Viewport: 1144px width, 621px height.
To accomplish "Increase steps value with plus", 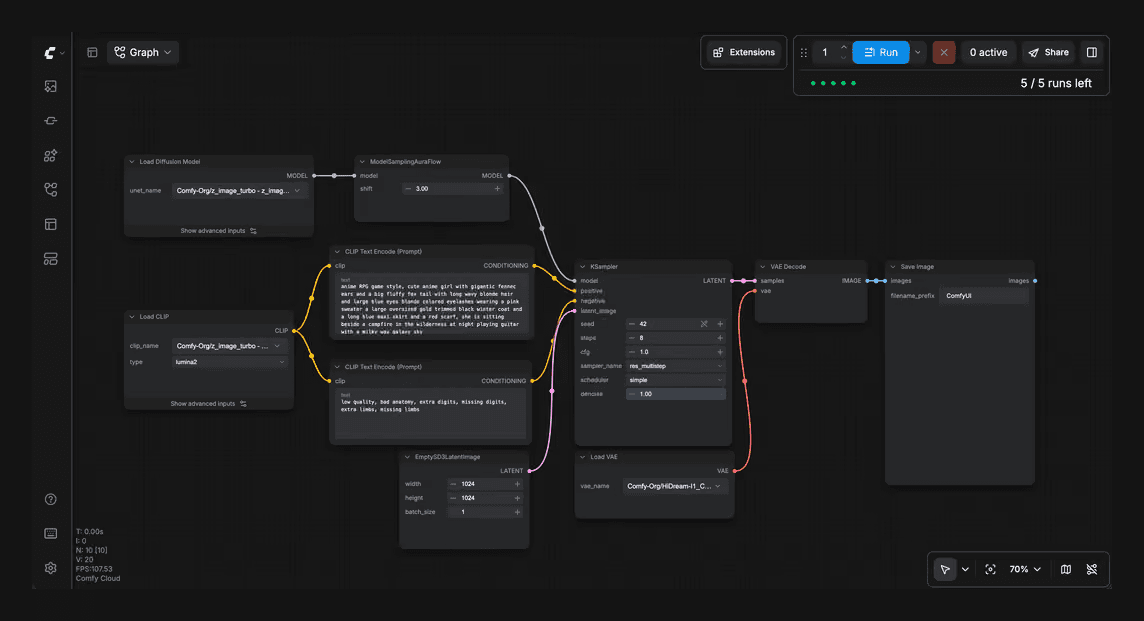I will click(720, 338).
